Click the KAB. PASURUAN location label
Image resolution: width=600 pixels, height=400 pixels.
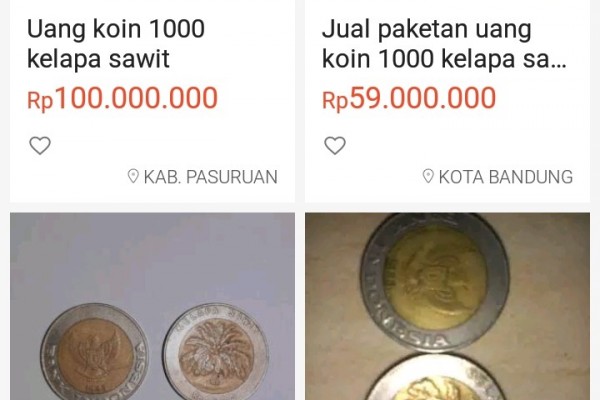[x=210, y=177]
